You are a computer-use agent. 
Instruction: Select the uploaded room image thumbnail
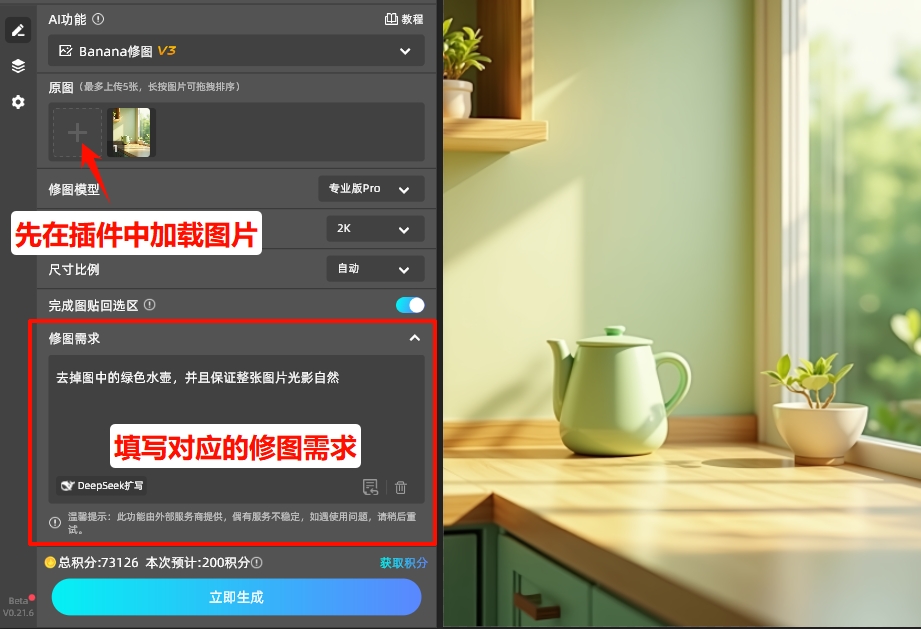(x=131, y=131)
